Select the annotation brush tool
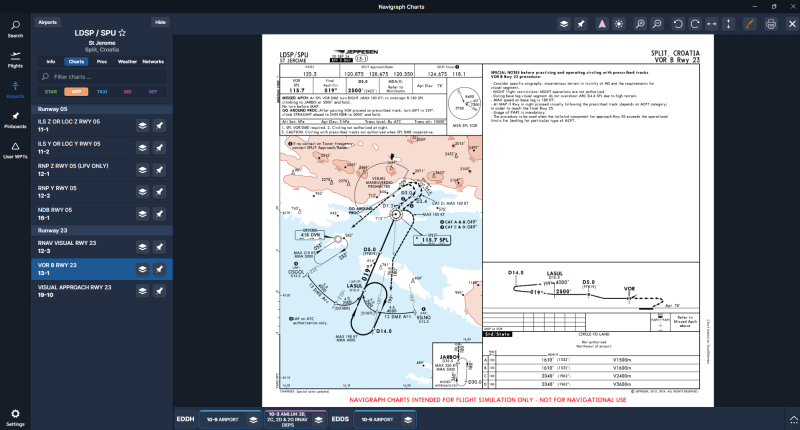The width and height of the screenshot is (800, 430). point(749,24)
